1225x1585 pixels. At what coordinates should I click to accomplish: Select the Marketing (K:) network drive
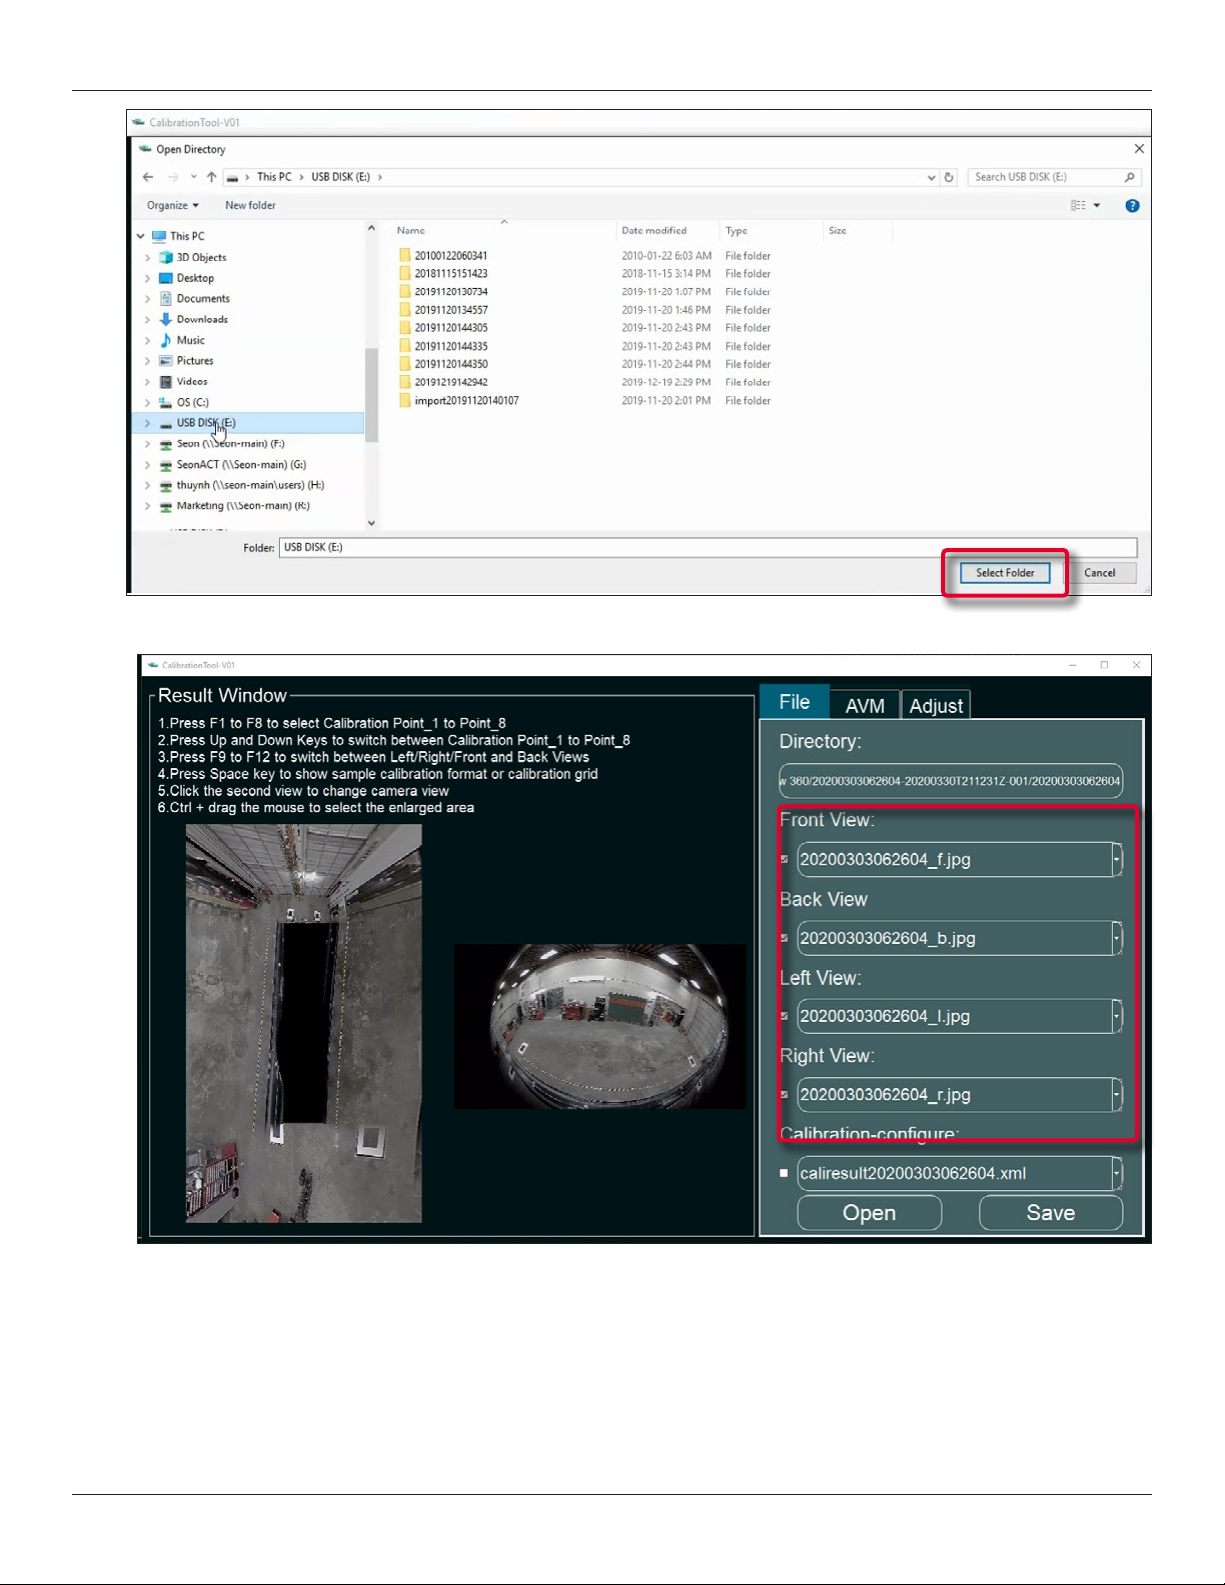(243, 506)
